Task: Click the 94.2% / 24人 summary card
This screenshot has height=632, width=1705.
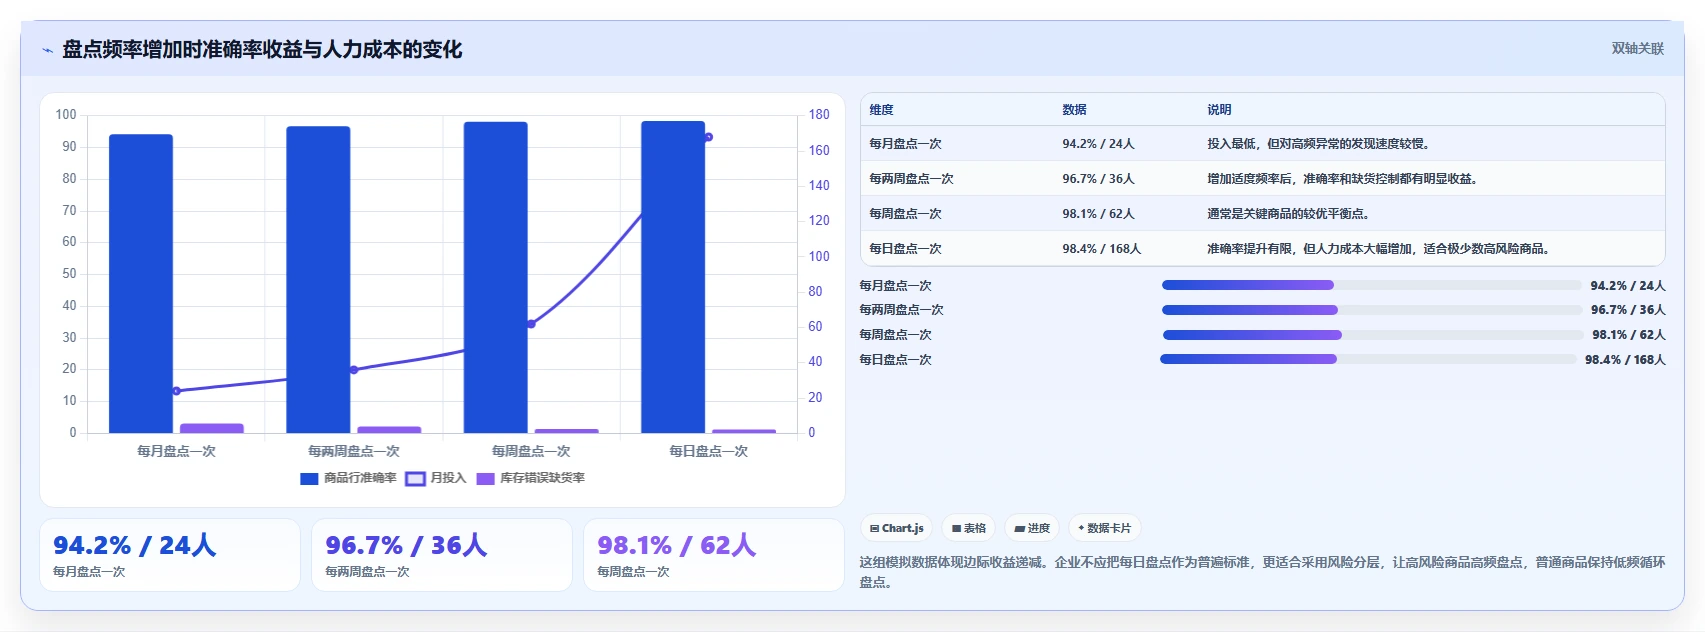Action: 170,555
